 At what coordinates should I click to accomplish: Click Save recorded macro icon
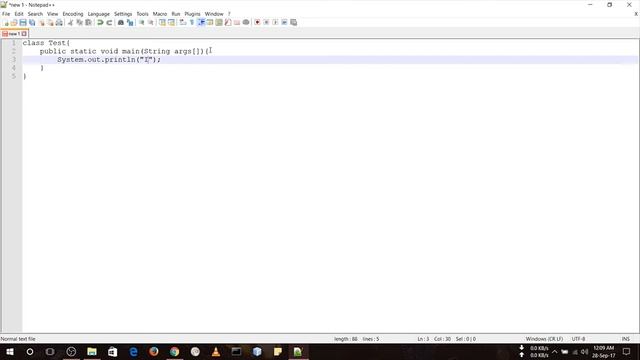click(293, 22)
